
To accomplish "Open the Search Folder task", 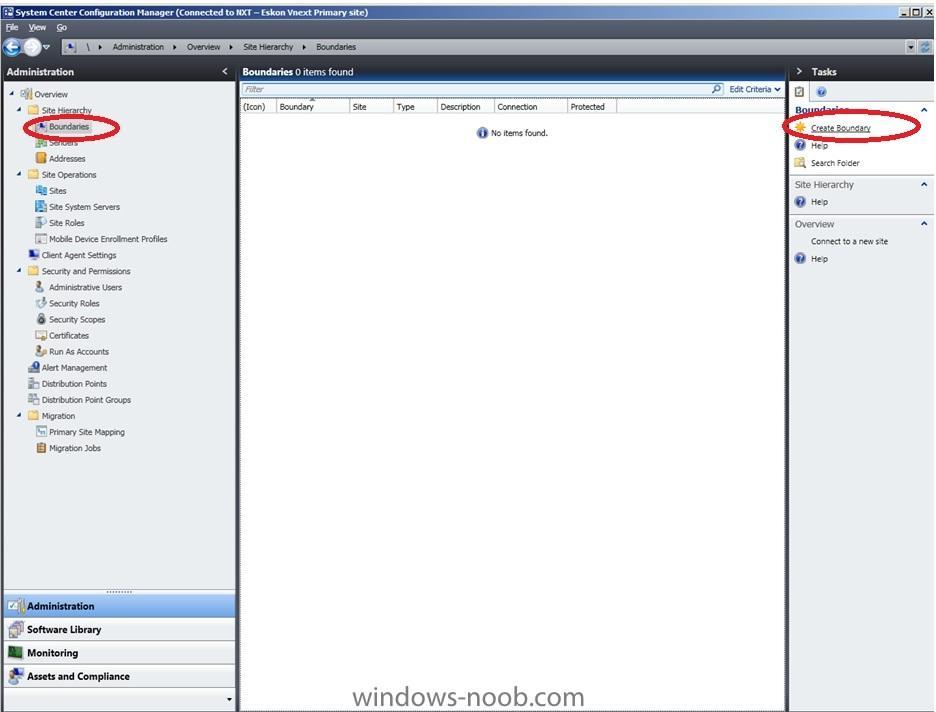I will 835,163.
